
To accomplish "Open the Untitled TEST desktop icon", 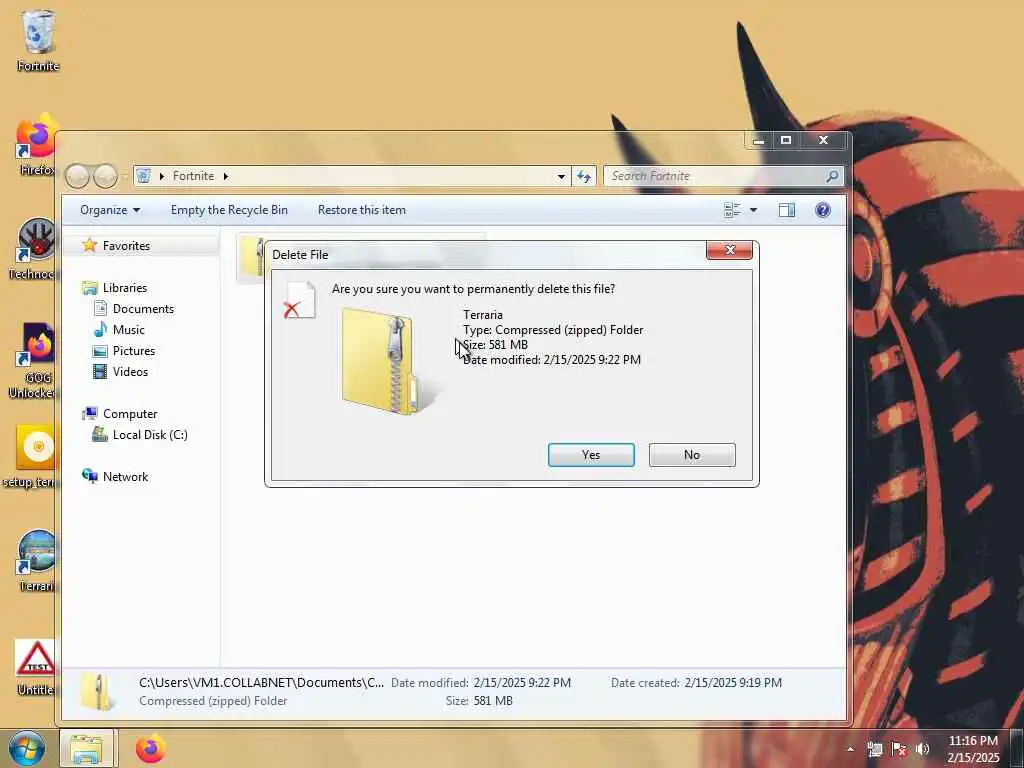I will 35,667.
